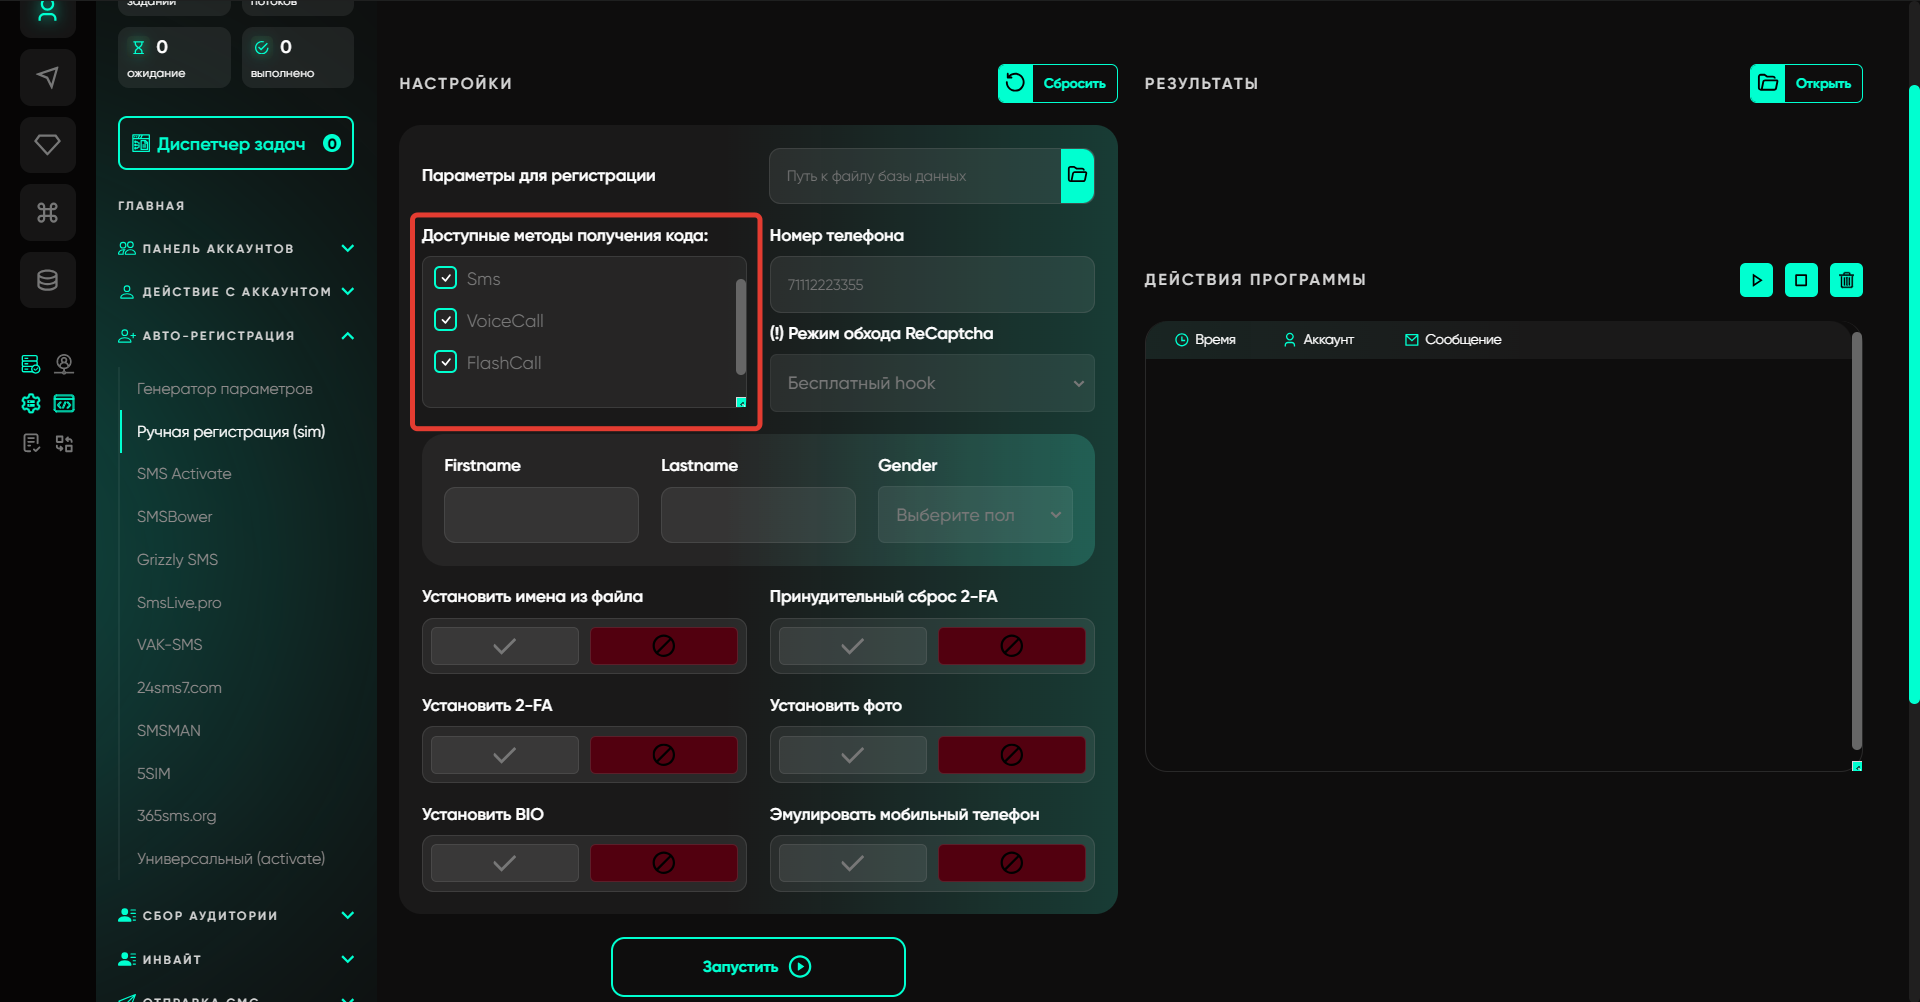The height and width of the screenshot is (1002, 1920).
Task: Click the trash icon in program actions
Action: (1846, 280)
